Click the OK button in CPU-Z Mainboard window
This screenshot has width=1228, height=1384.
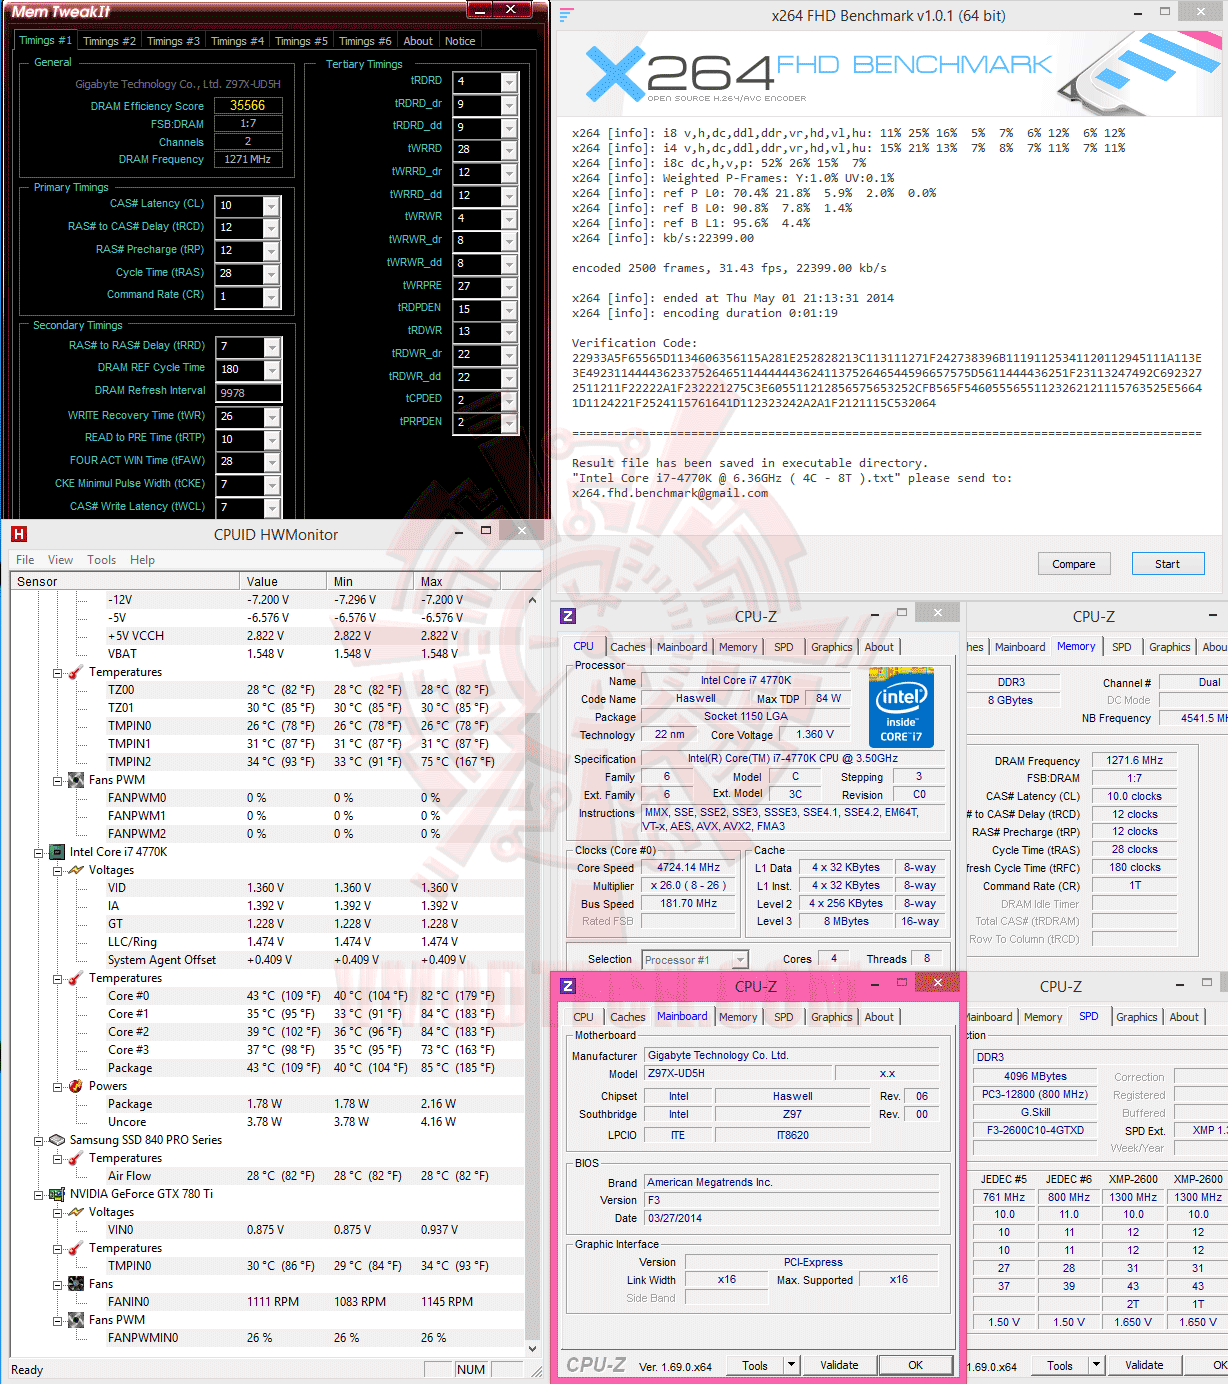coord(915,1365)
